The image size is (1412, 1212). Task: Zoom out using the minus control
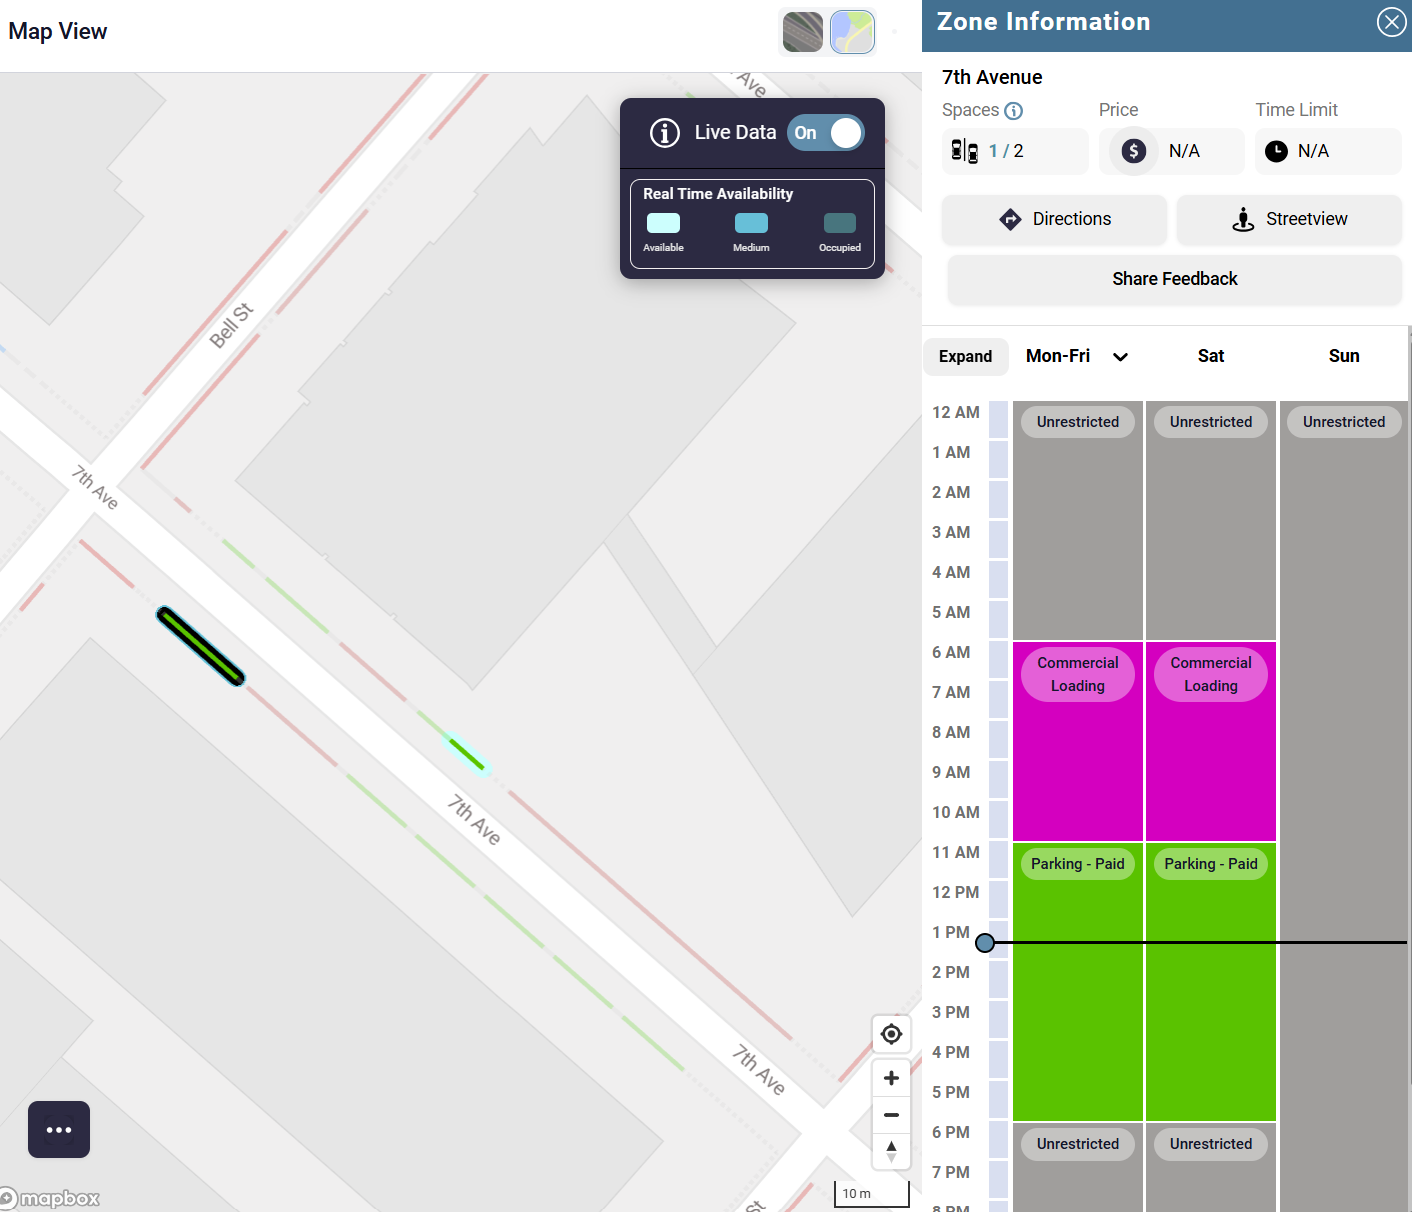point(891,1114)
